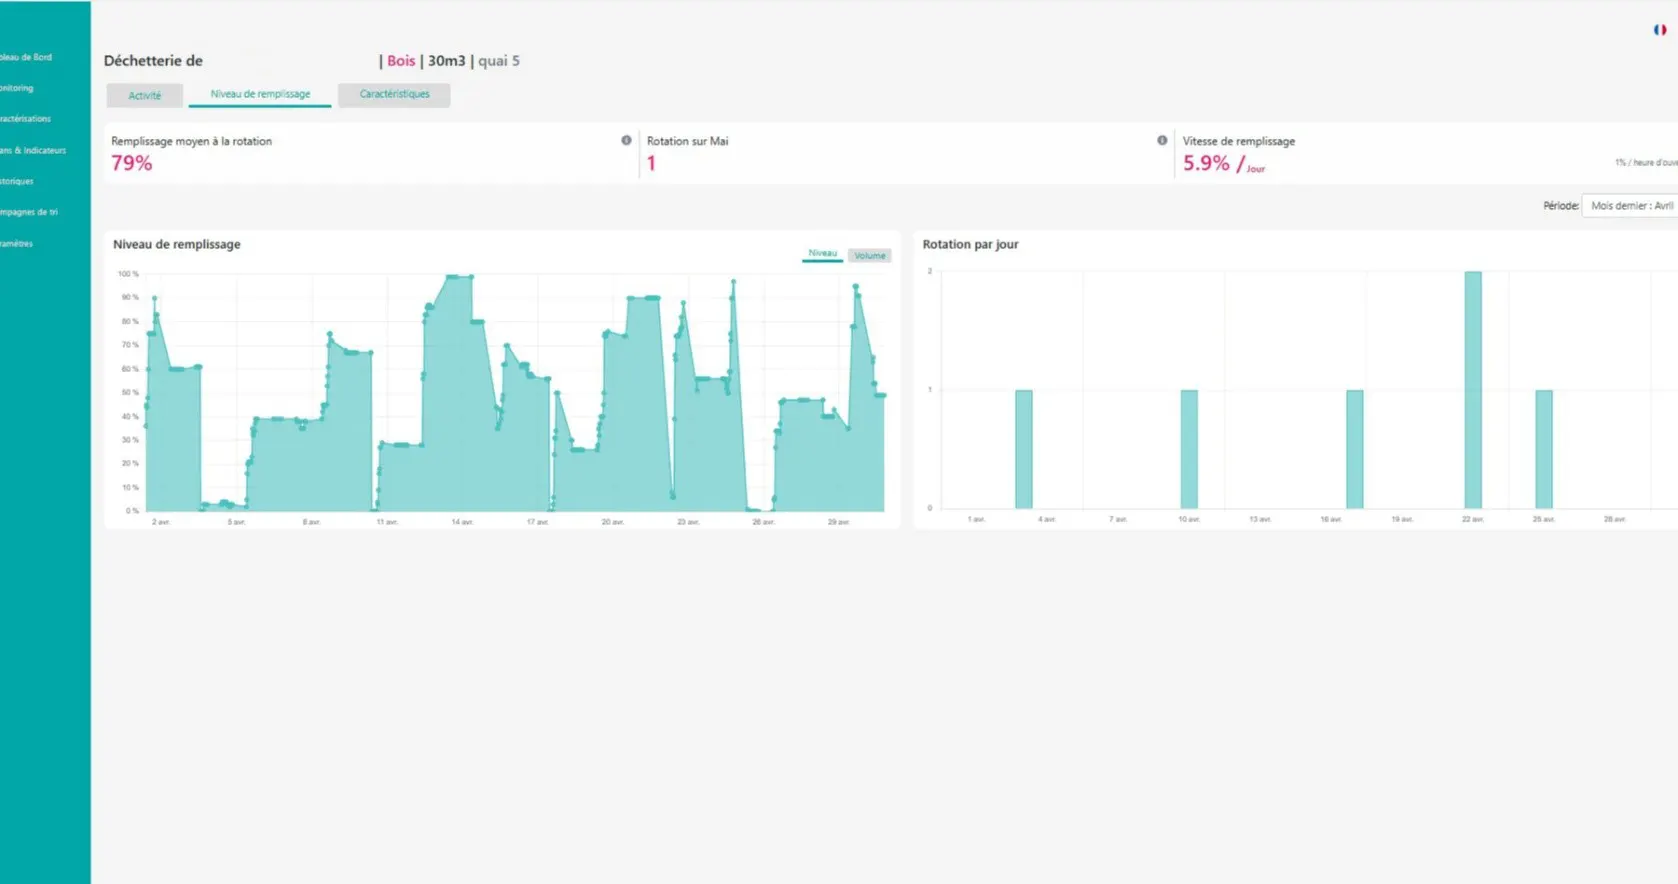Viewport: 1678px width, 884px height.
Task: Open Bilans & Indicateurs sidebar item
Action: click(33, 151)
